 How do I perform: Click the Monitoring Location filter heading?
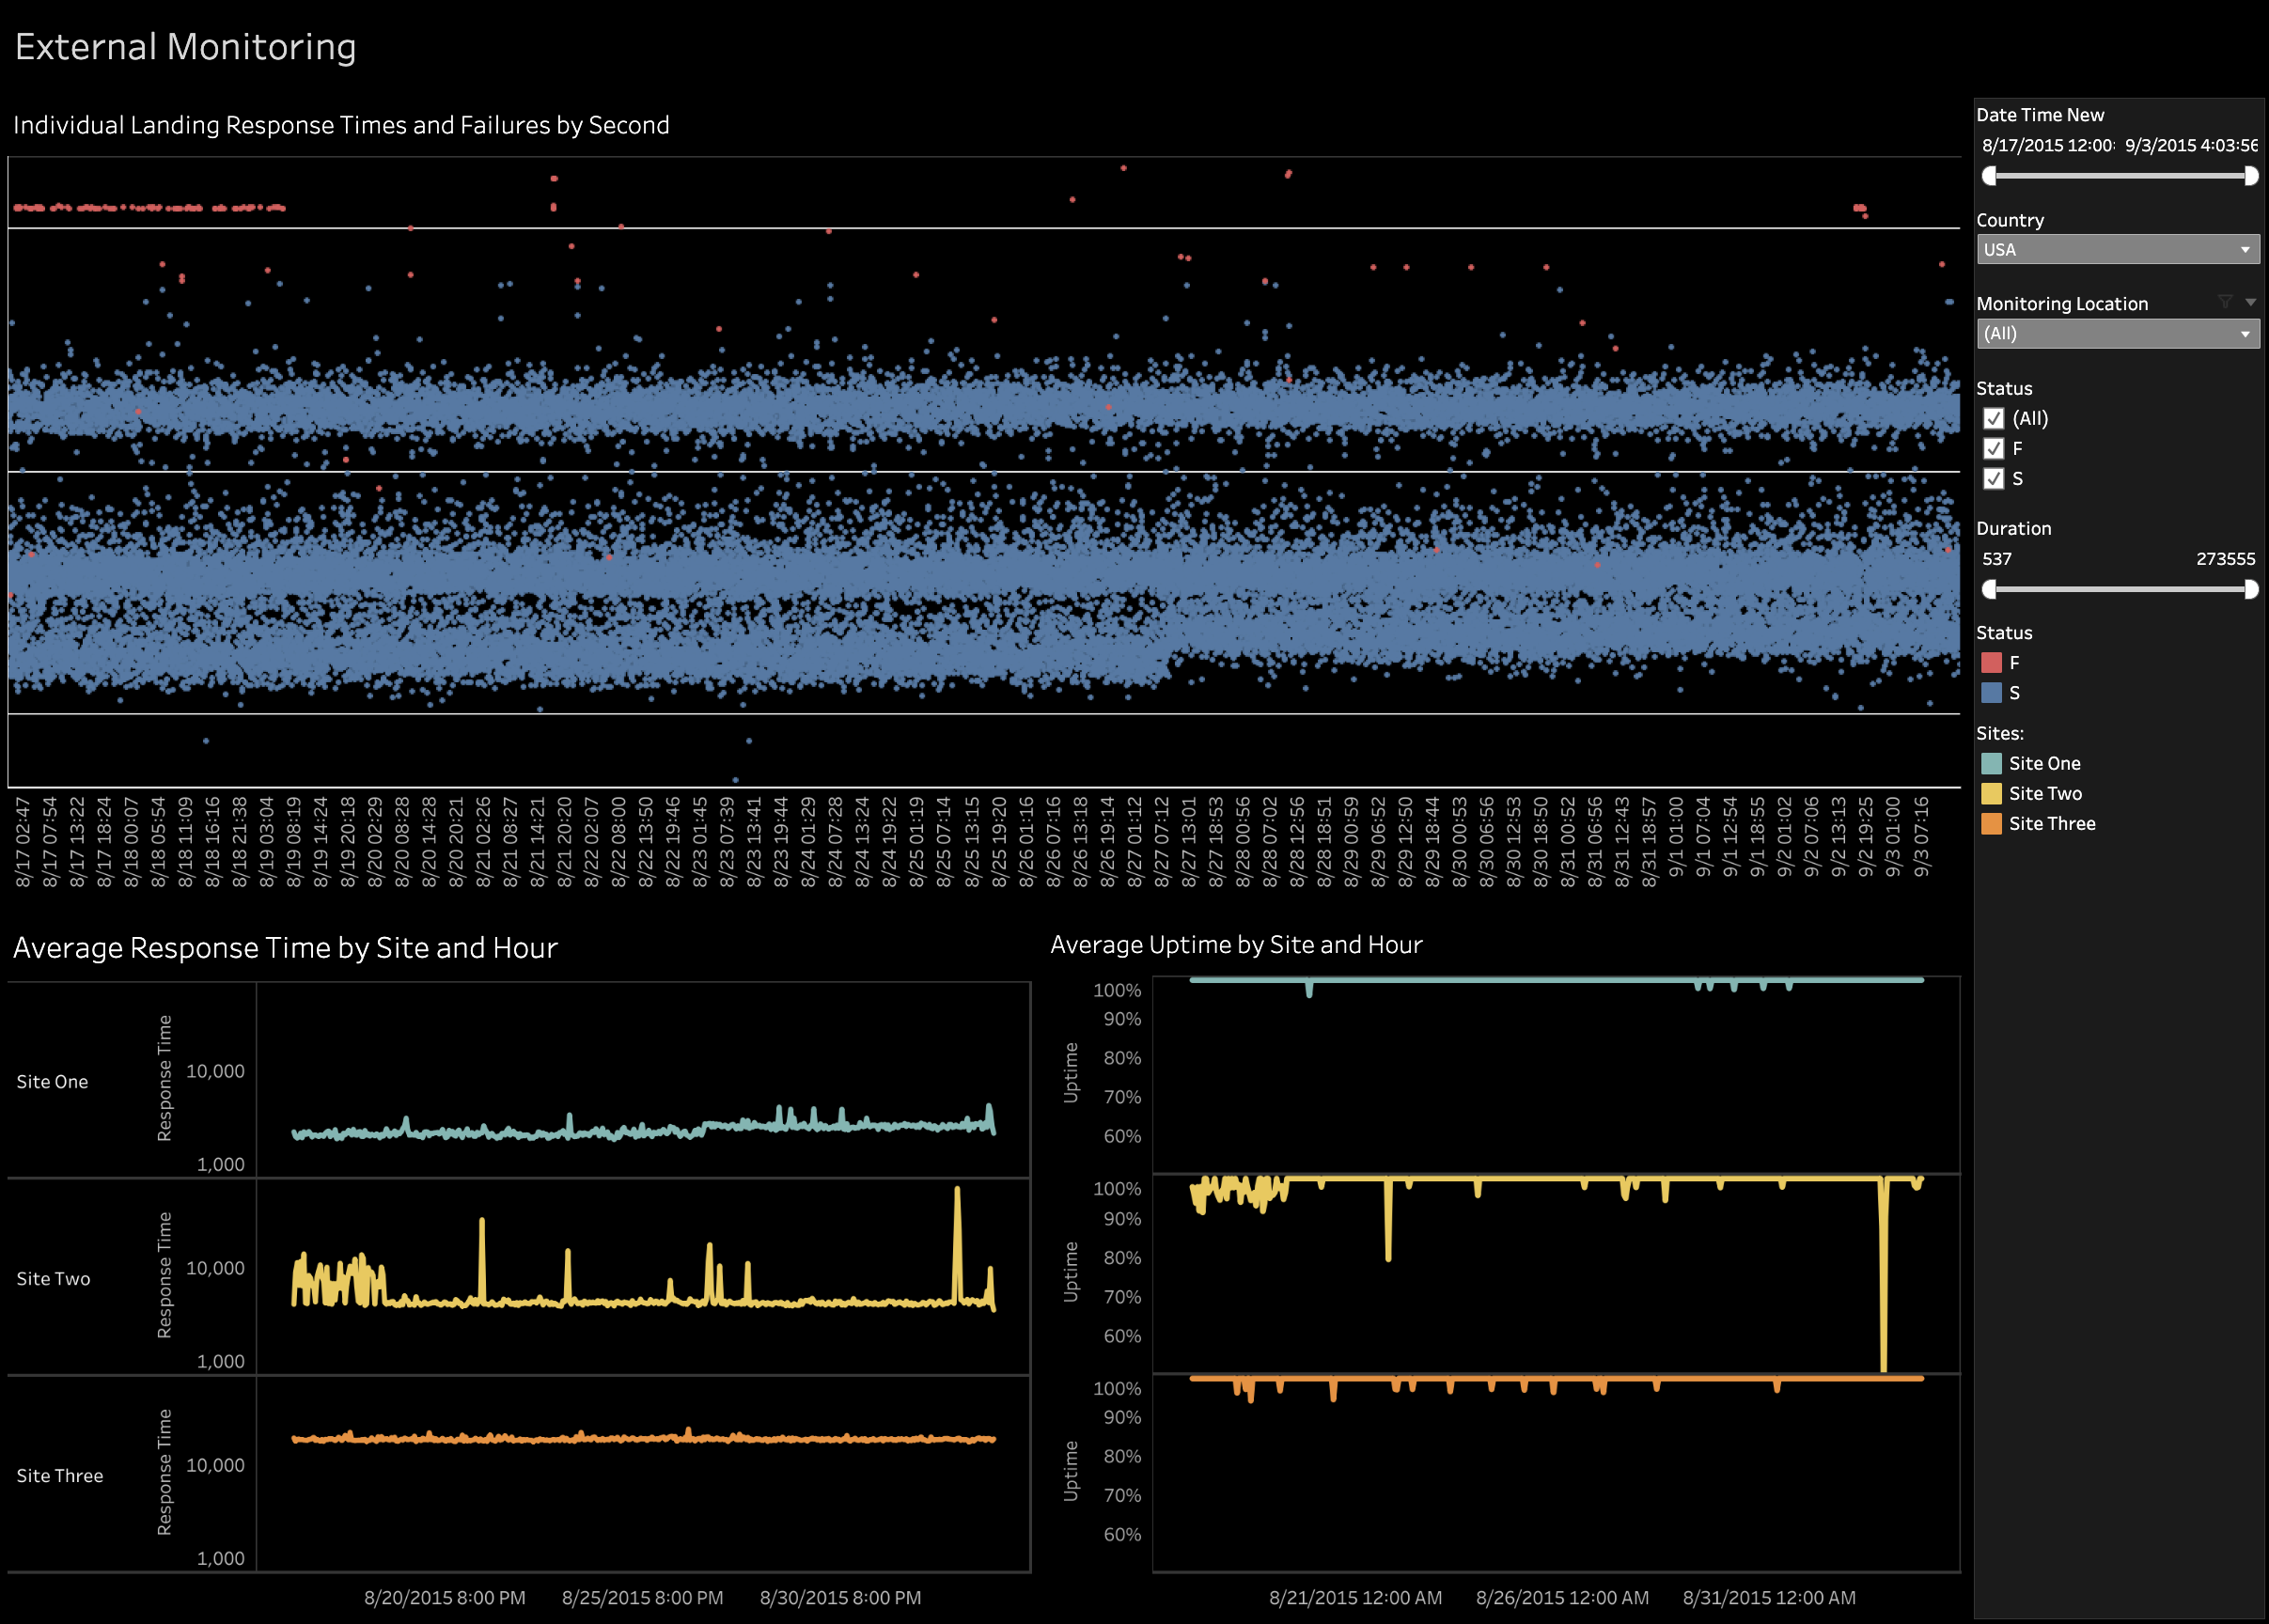(x=2062, y=304)
